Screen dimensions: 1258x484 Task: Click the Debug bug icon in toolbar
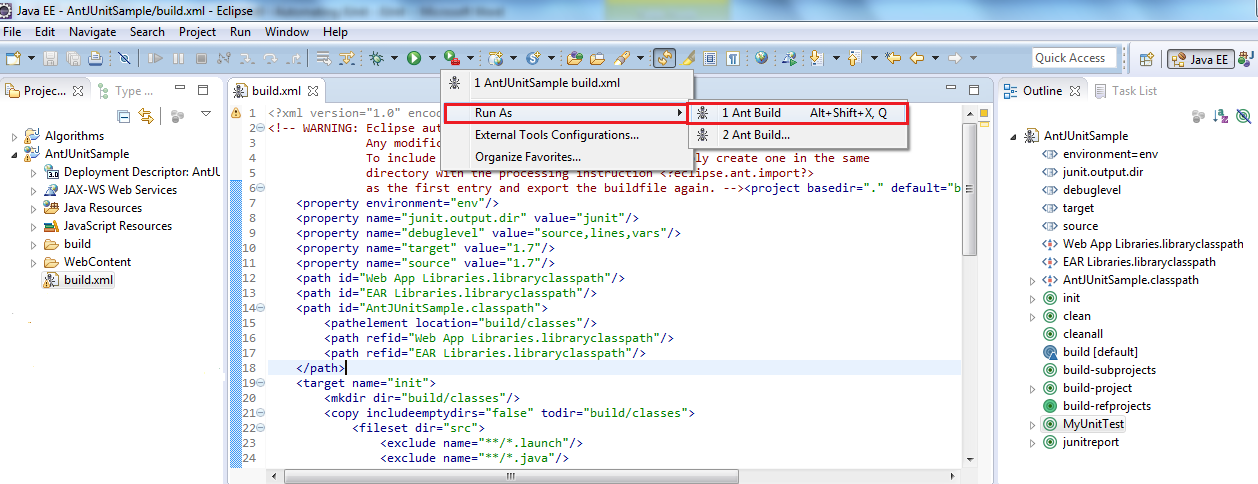[377, 59]
